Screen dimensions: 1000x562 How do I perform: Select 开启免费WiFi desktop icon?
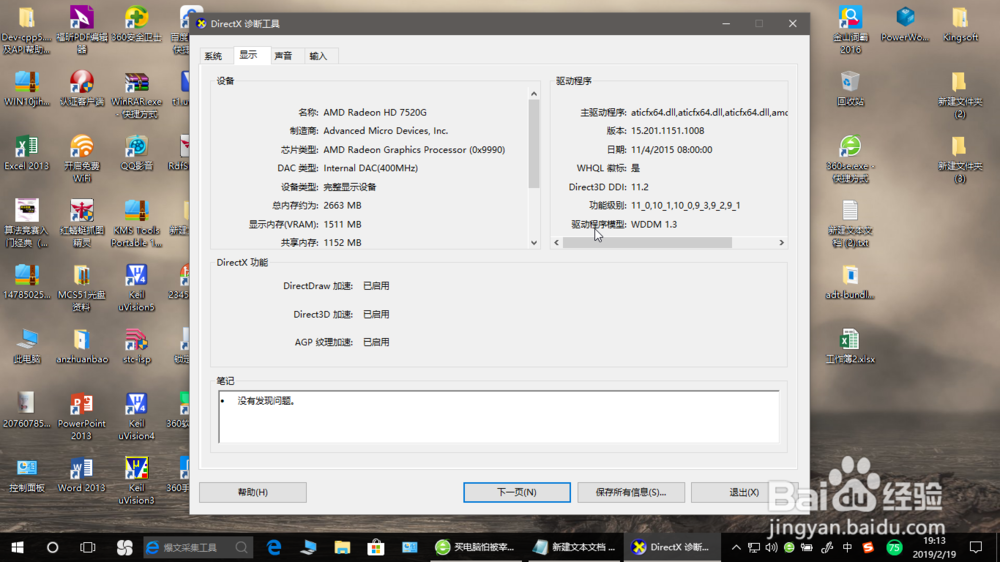(82, 159)
